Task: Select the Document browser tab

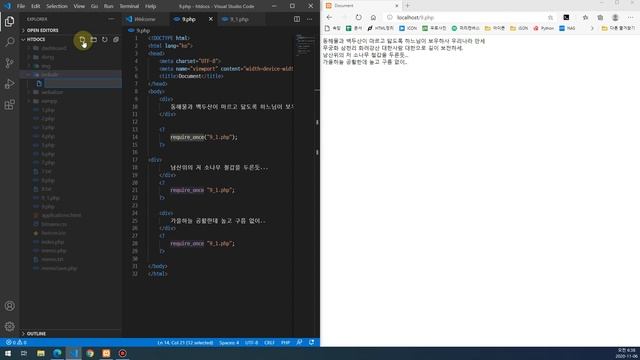Action: click(361, 6)
